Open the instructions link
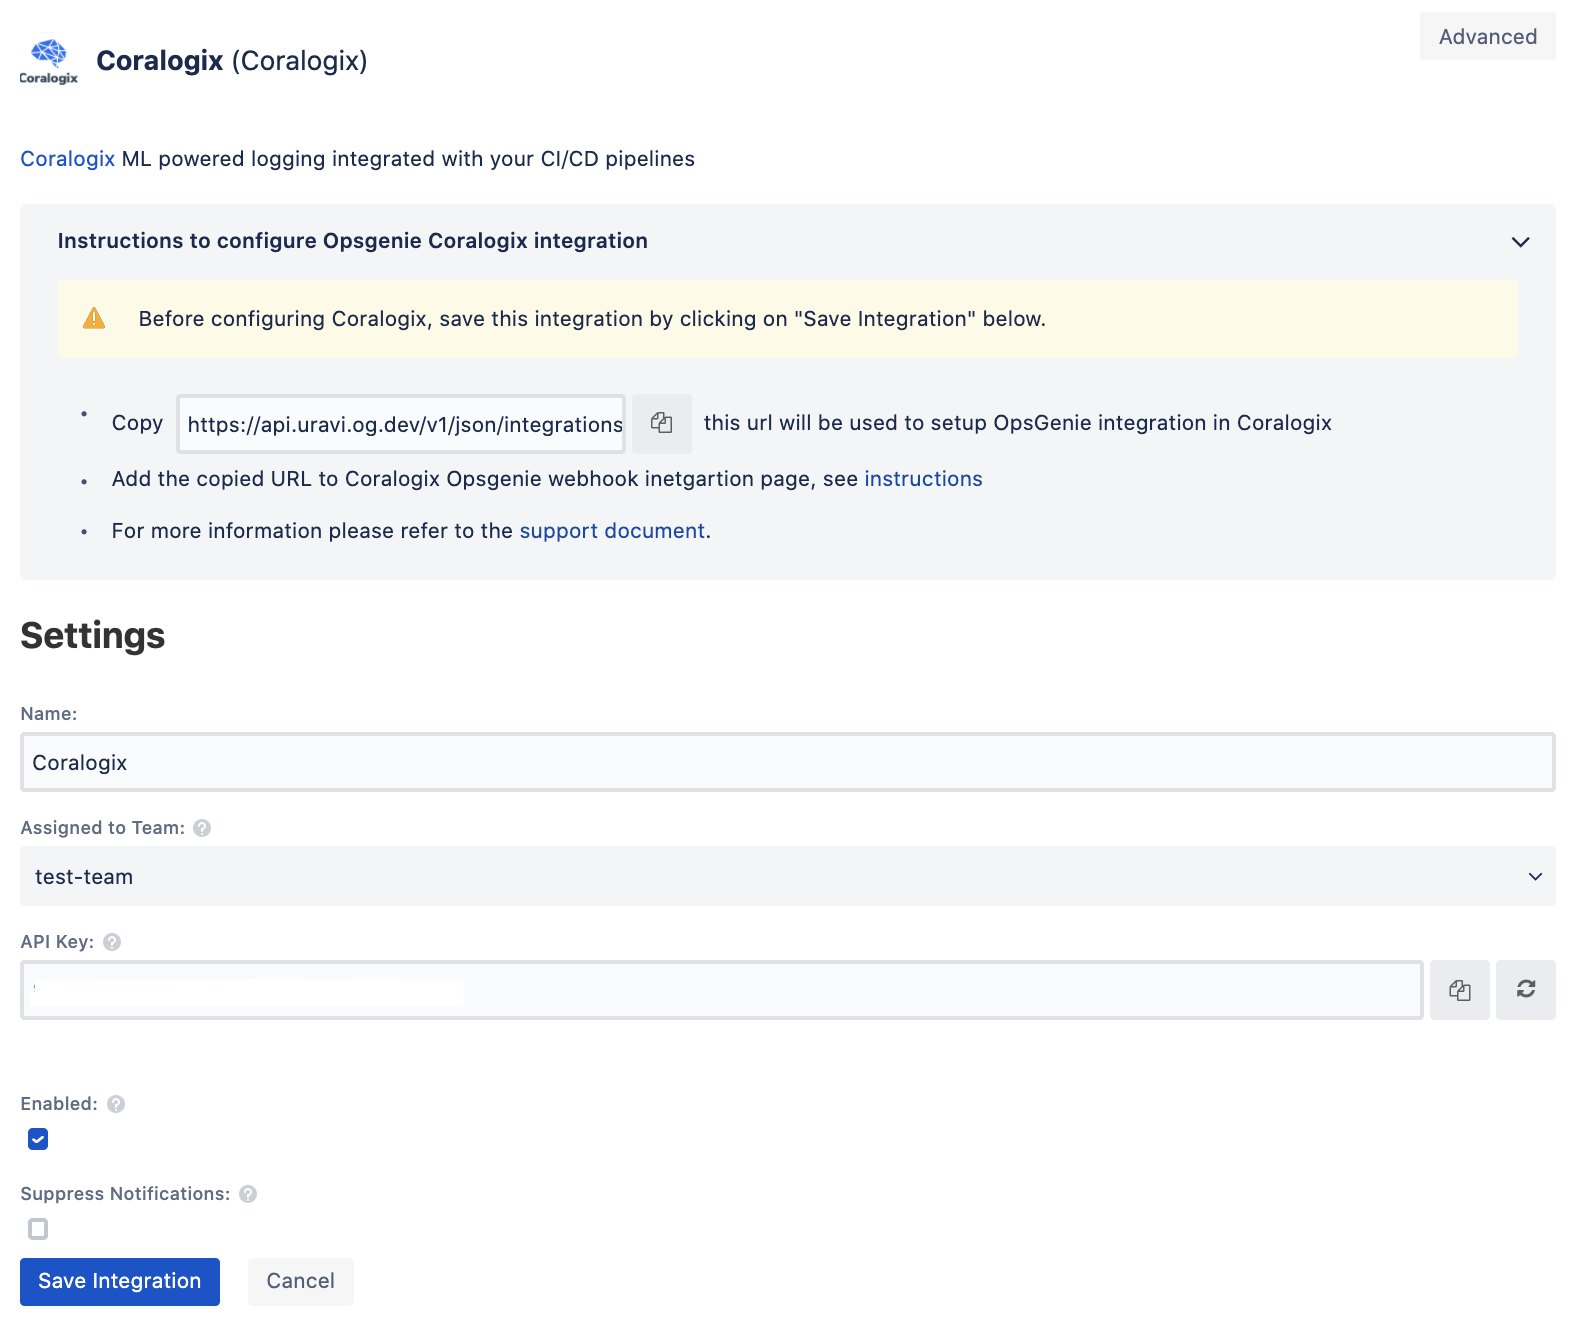1570x1332 pixels. tap(923, 479)
